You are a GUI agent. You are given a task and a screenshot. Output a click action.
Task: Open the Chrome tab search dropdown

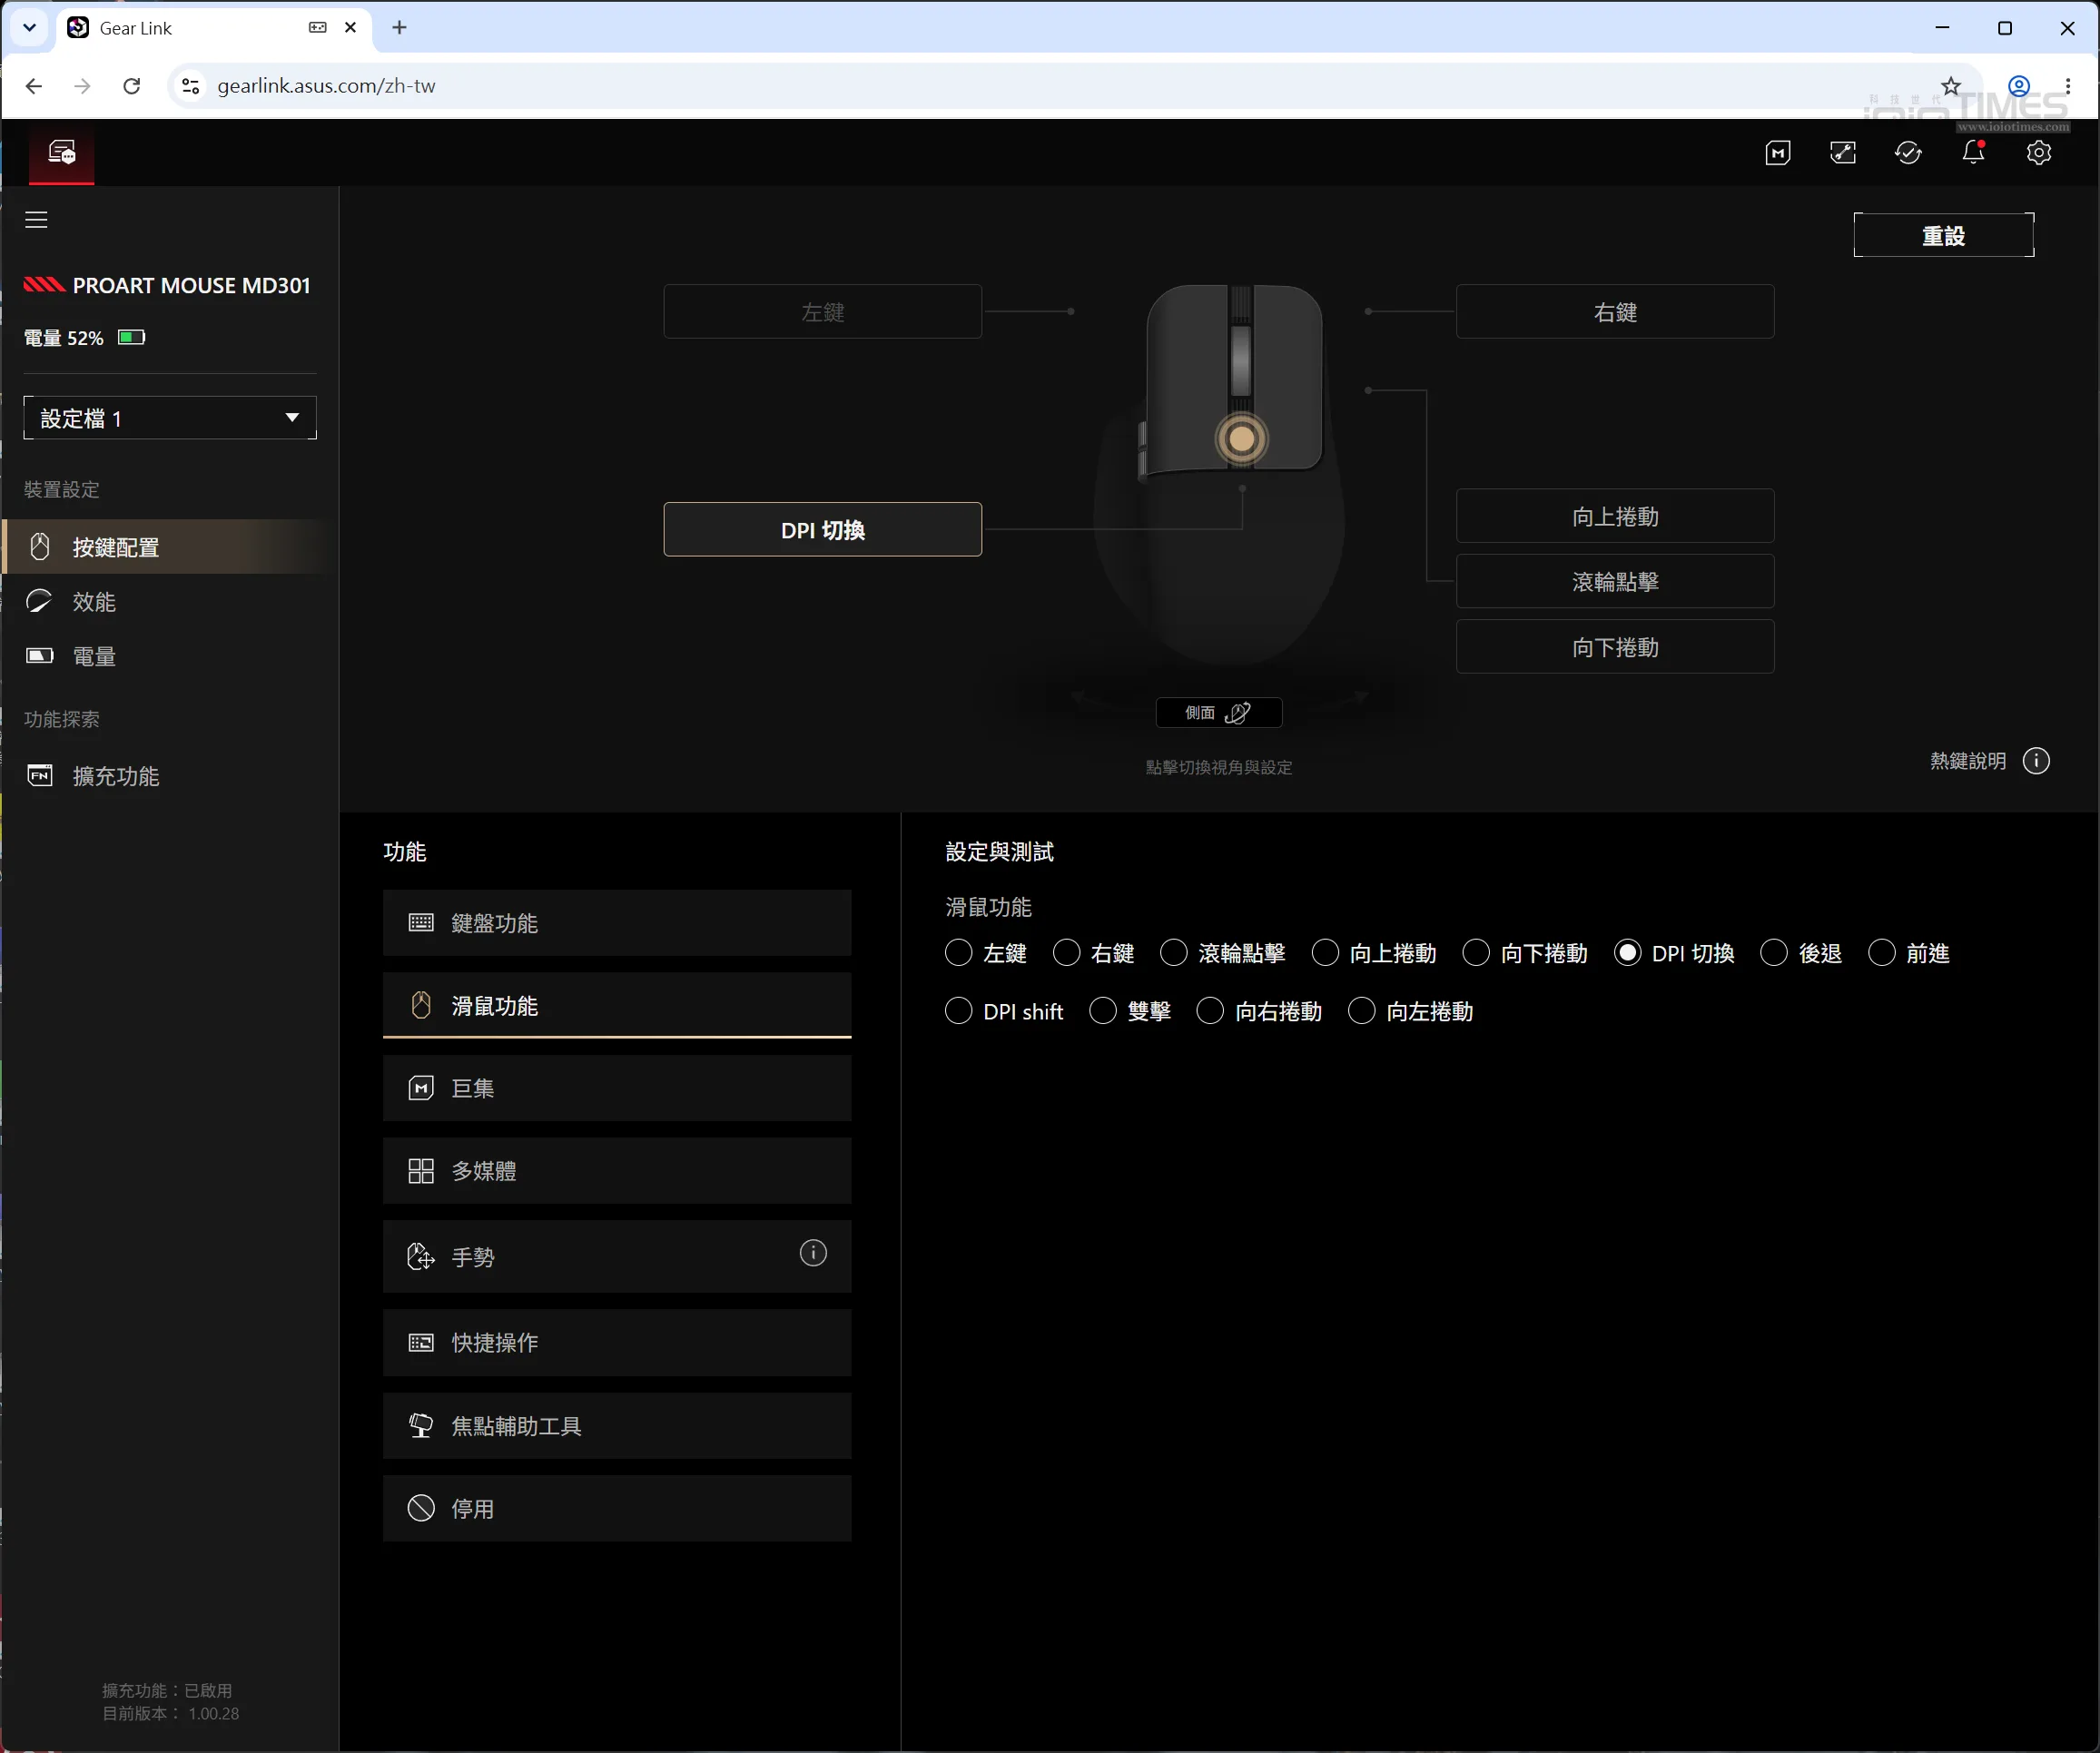(29, 28)
